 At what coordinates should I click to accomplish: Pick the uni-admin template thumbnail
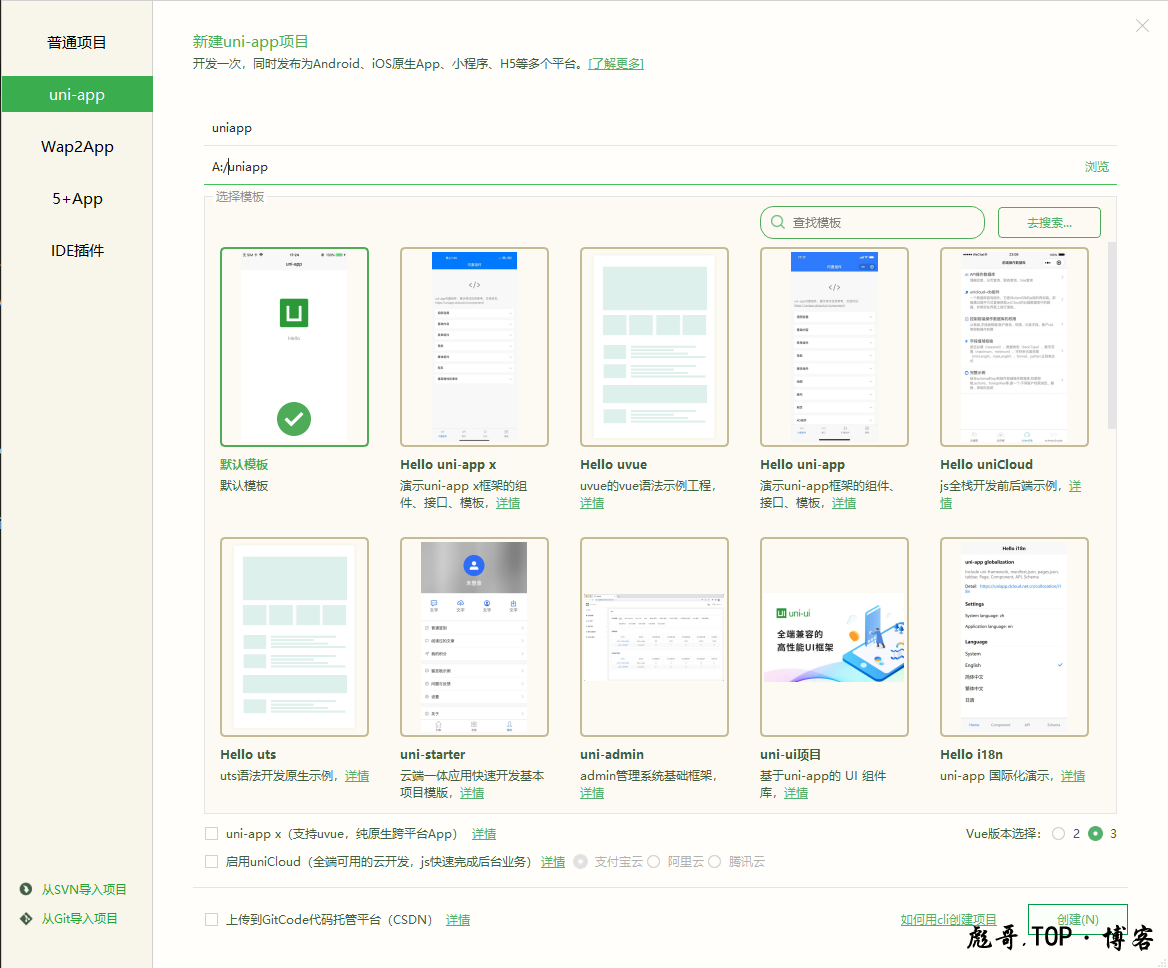654,637
